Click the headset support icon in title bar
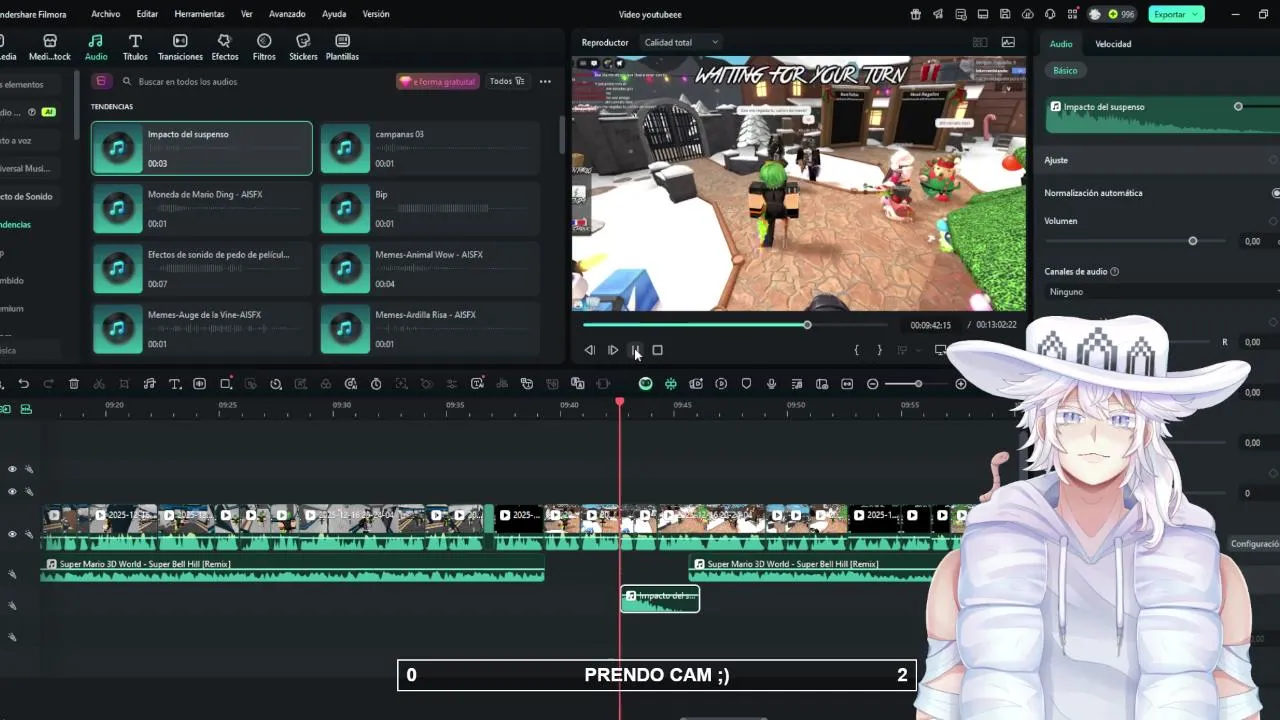Viewport: 1280px width, 720px height. 1050,14
